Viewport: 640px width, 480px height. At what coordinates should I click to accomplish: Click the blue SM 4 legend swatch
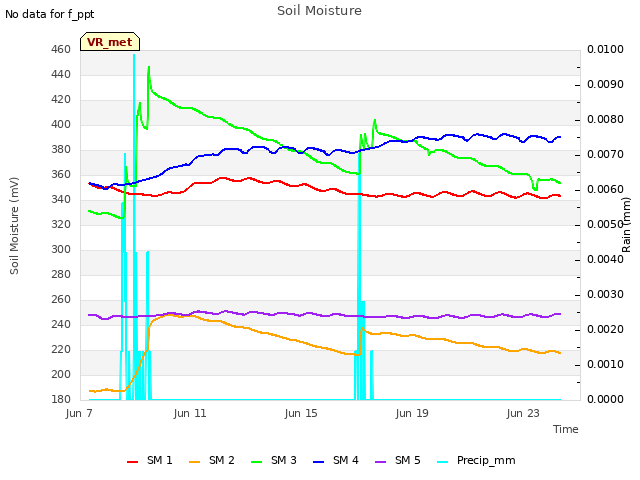(319, 462)
